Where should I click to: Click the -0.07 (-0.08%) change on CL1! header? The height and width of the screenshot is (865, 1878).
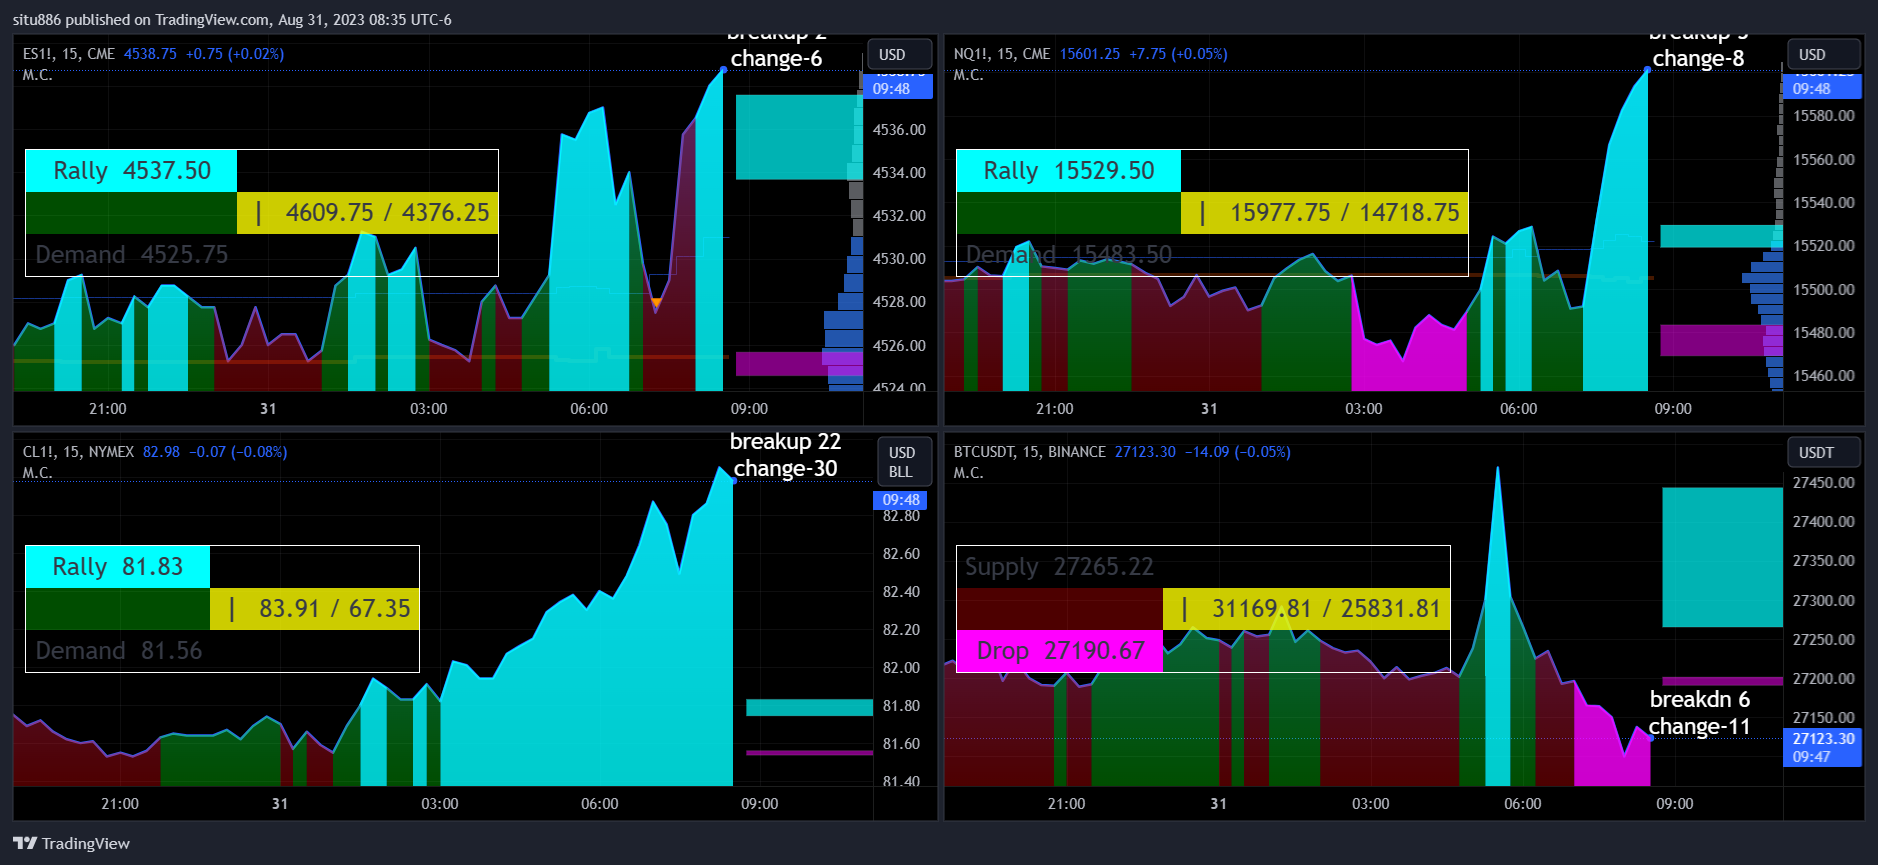(238, 452)
